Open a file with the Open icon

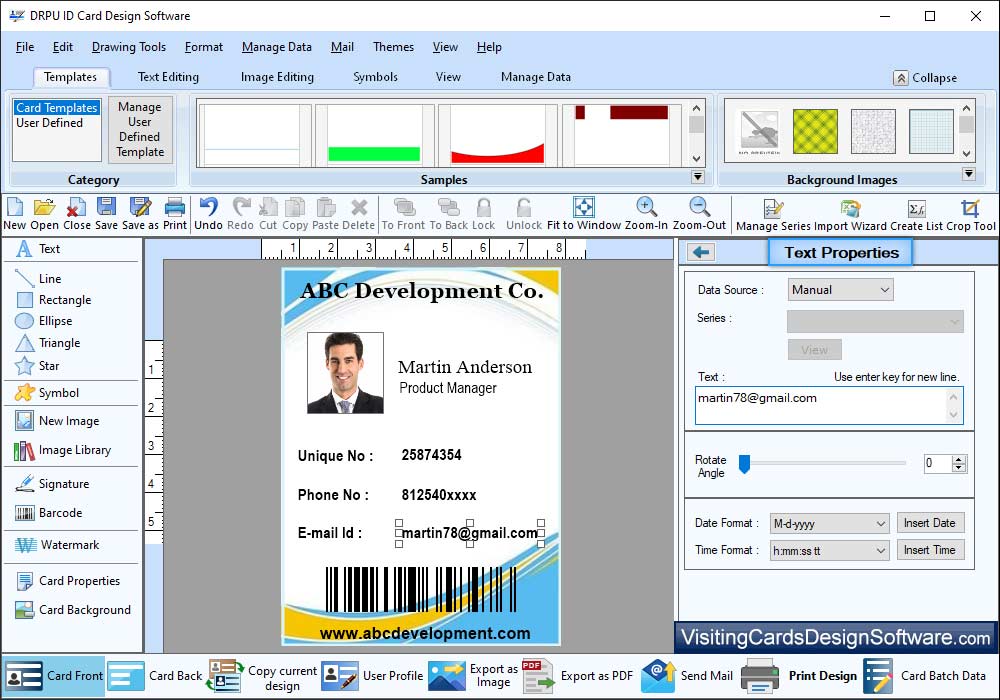[44, 214]
